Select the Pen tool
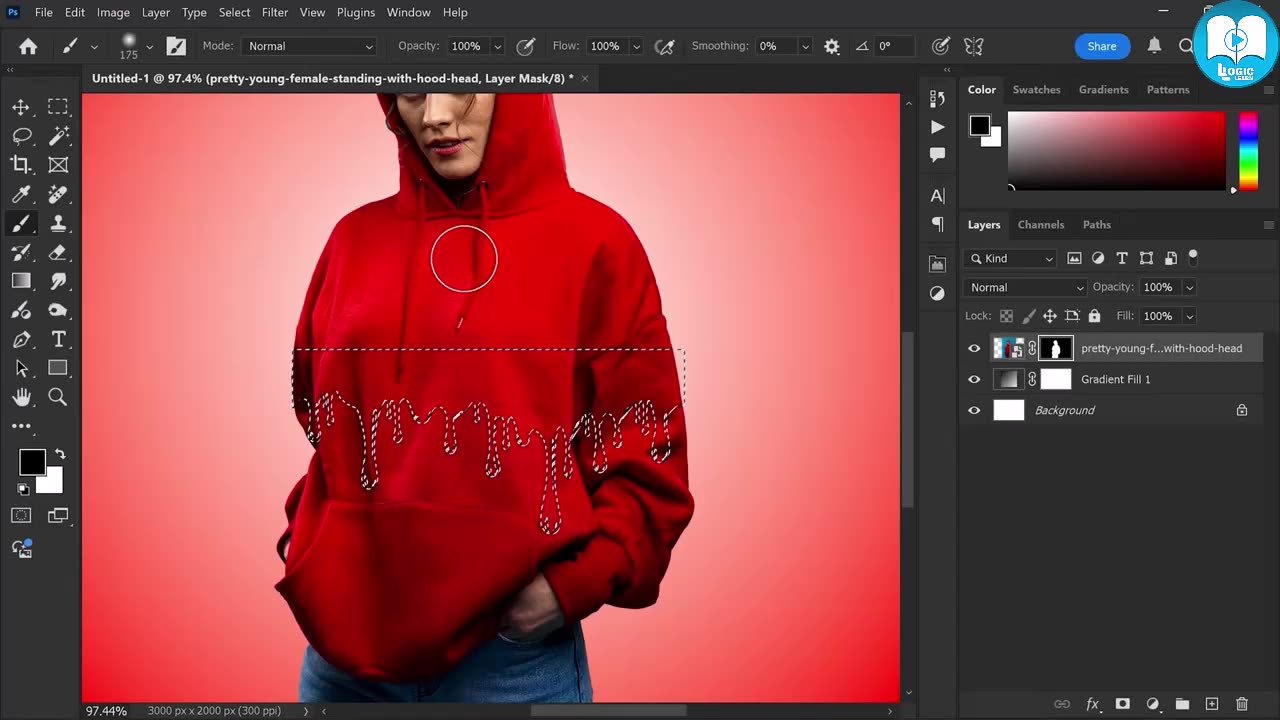Image resolution: width=1280 pixels, height=720 pixels. (x=21, y=339)
